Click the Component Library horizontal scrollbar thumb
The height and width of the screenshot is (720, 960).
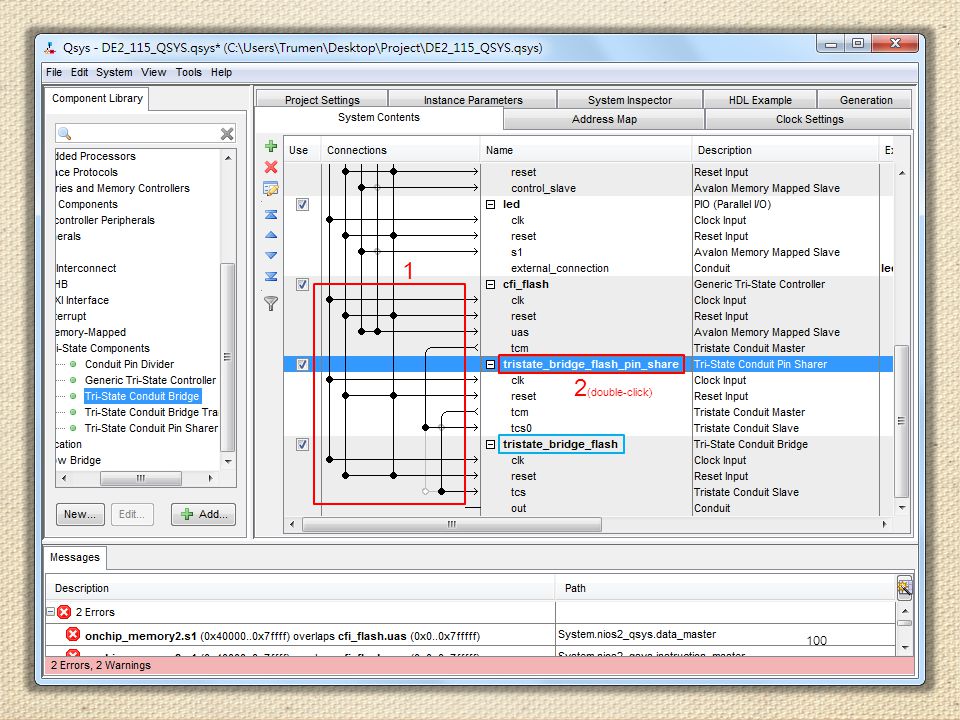click(141, 478)
